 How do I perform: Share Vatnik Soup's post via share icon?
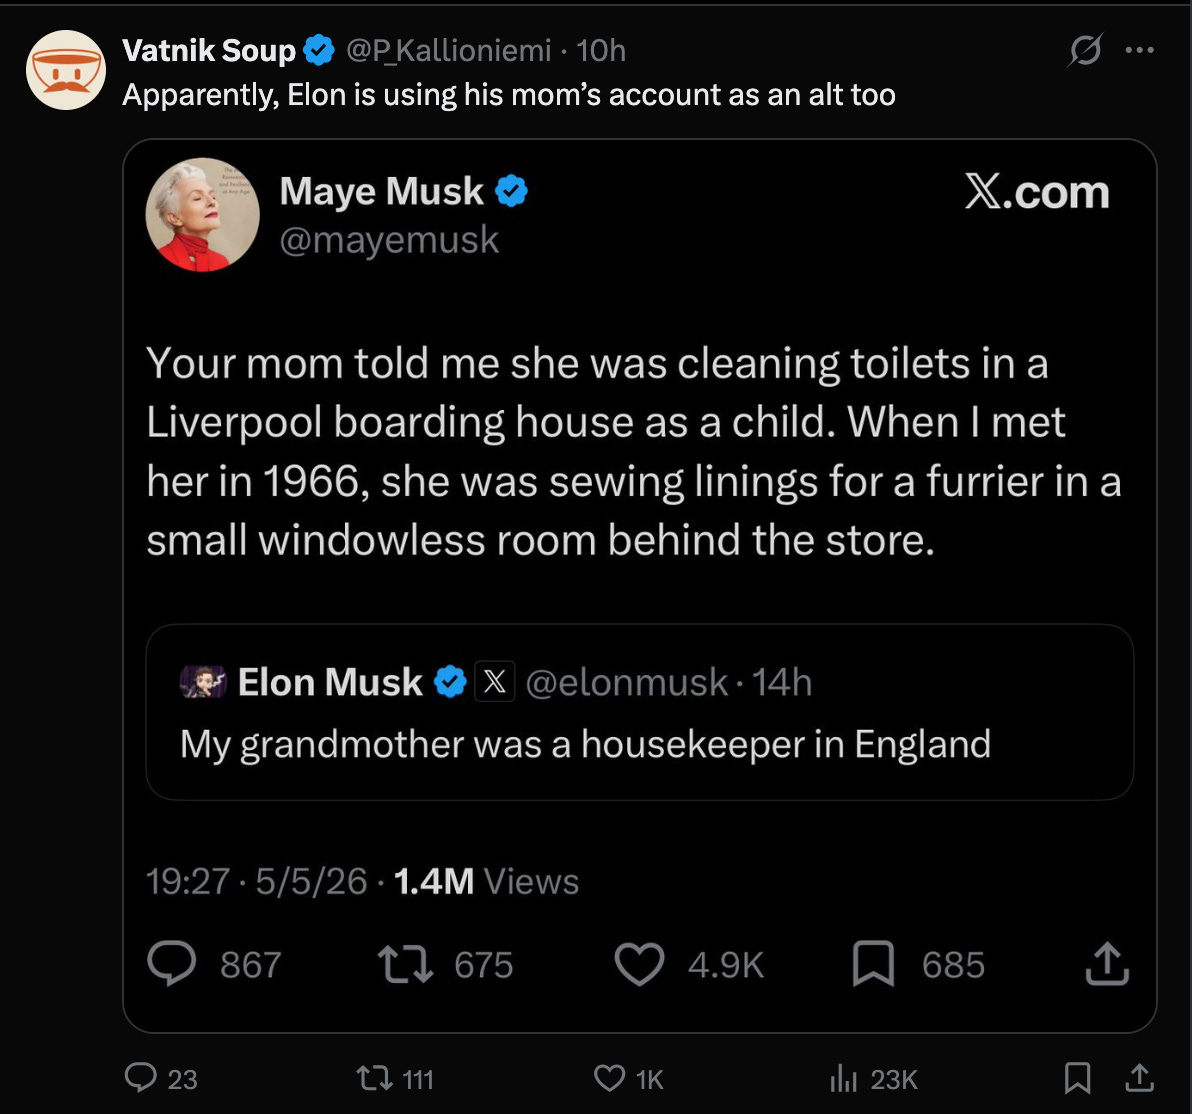1139,1078
